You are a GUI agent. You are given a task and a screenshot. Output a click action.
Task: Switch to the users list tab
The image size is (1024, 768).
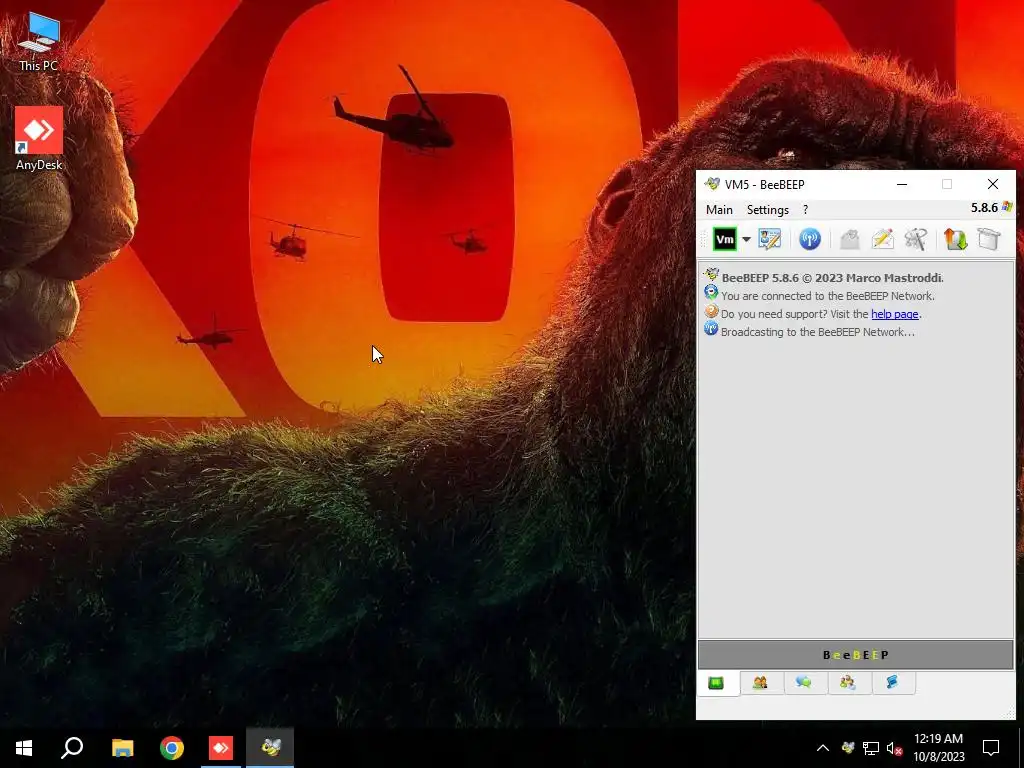coord(760,683)
